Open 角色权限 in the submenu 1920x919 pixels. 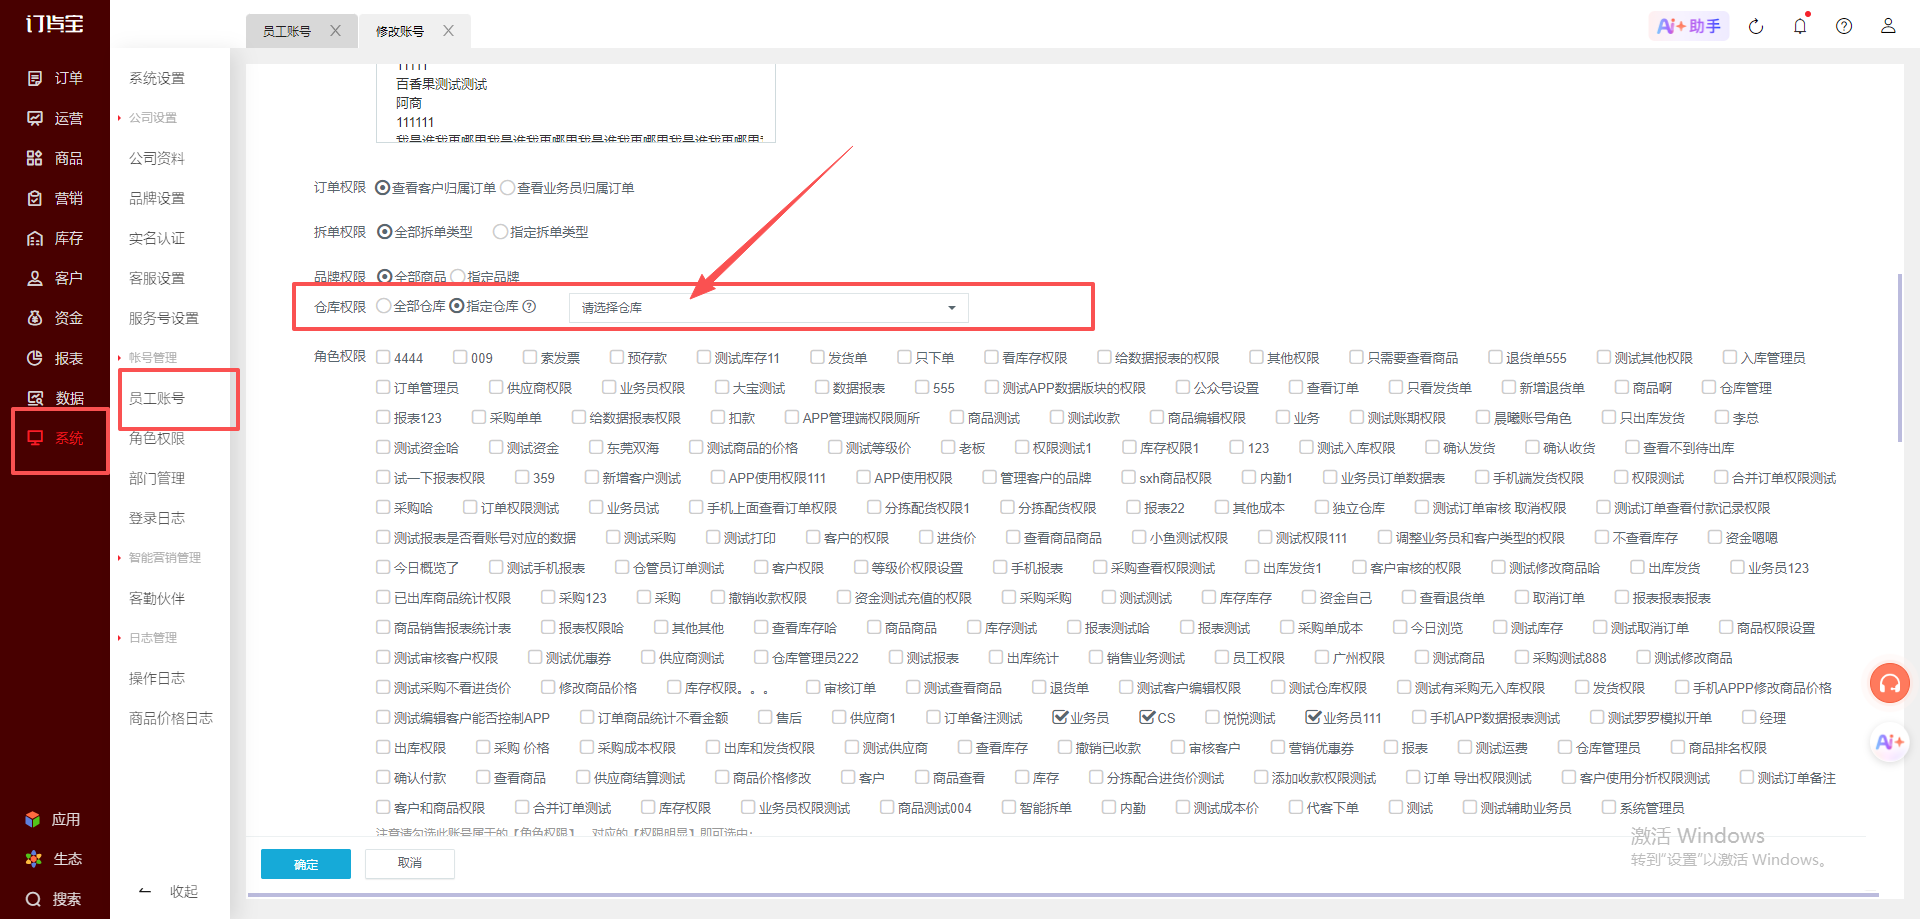coord(157,438)
